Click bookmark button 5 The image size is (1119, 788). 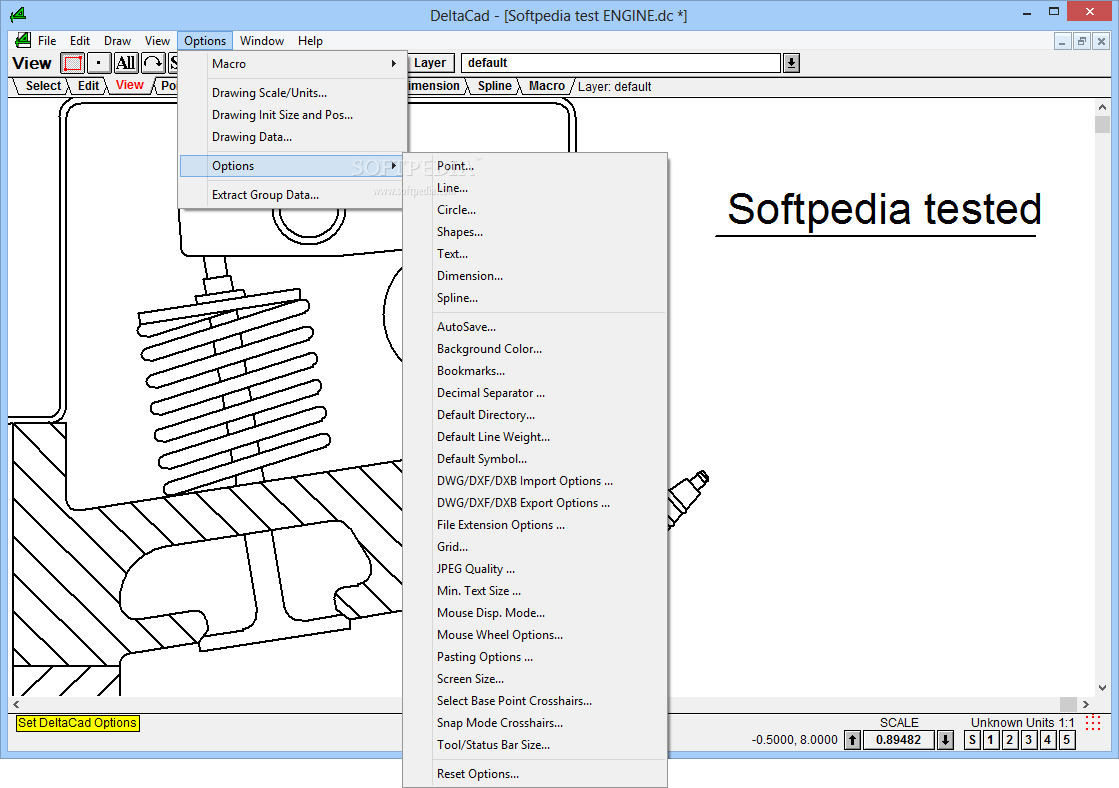coord(1066,740)
